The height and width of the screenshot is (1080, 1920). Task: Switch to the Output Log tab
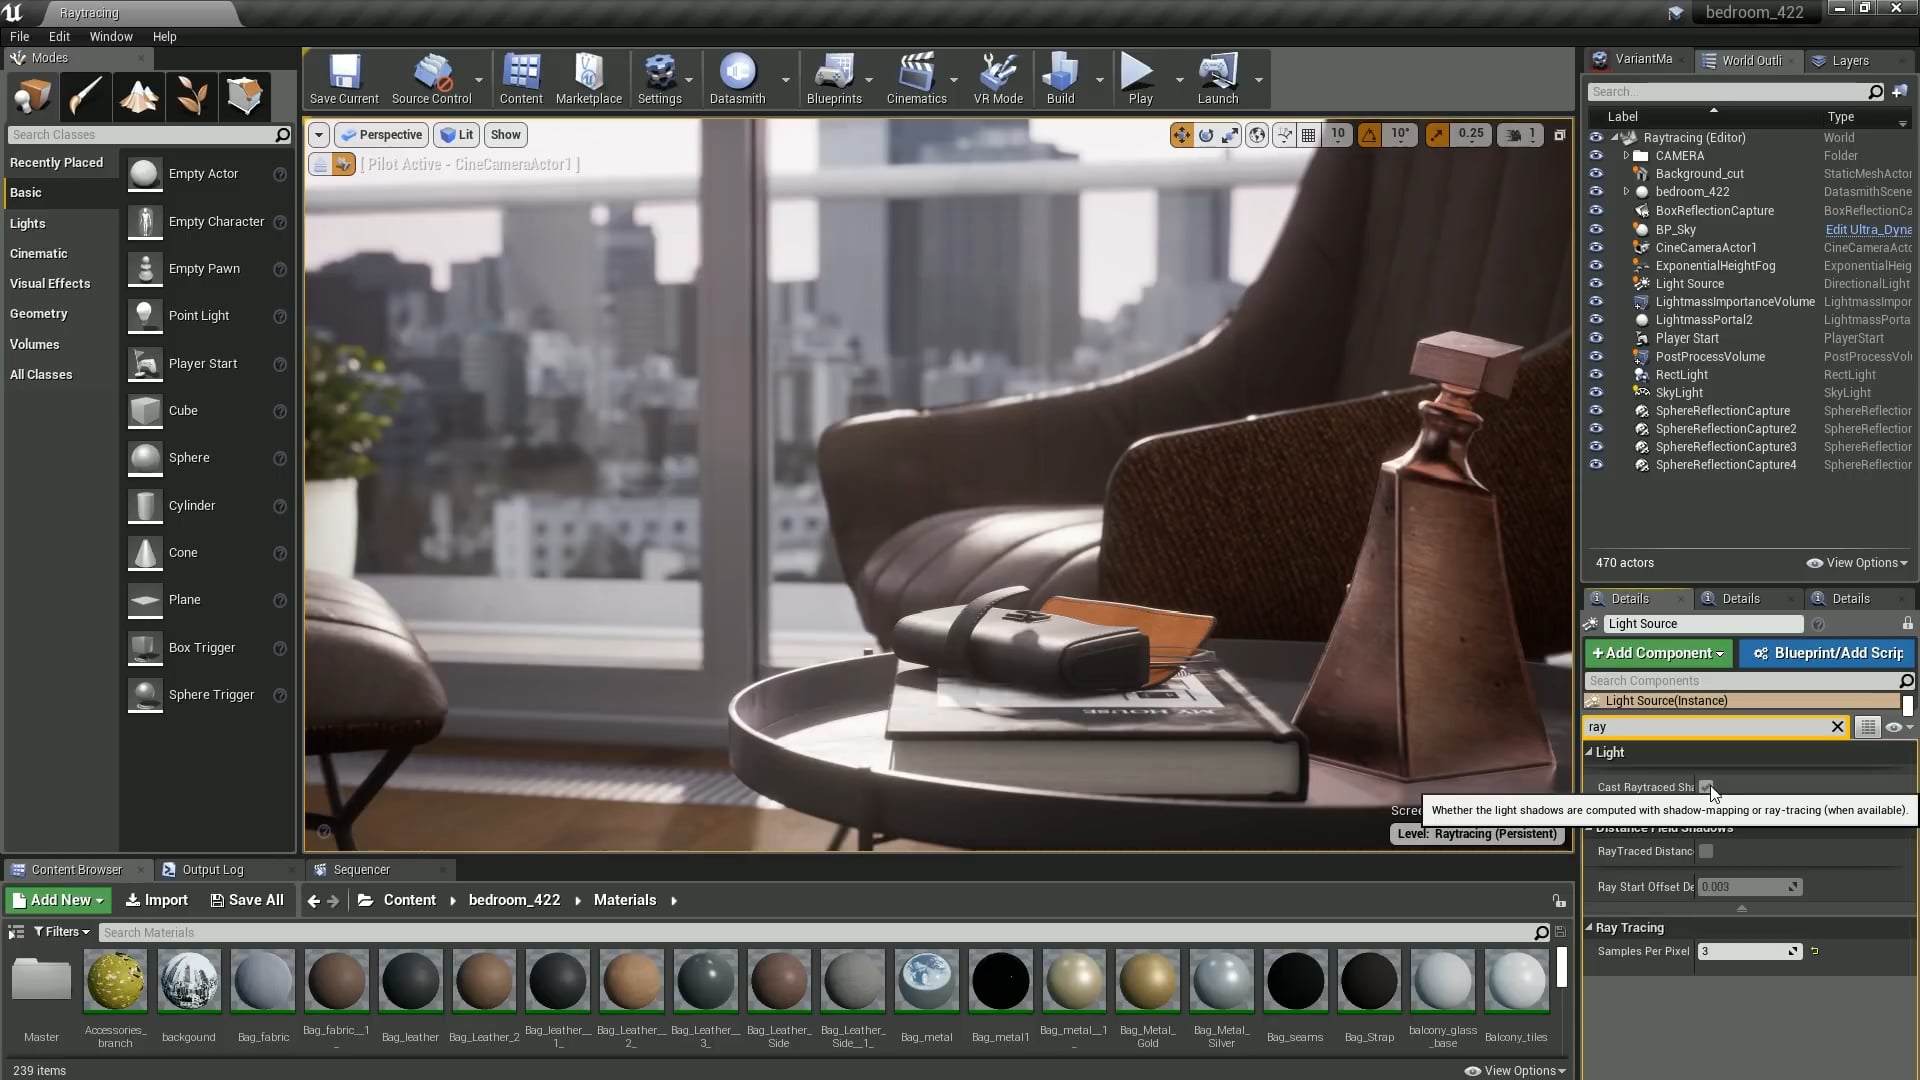[213, 869]
